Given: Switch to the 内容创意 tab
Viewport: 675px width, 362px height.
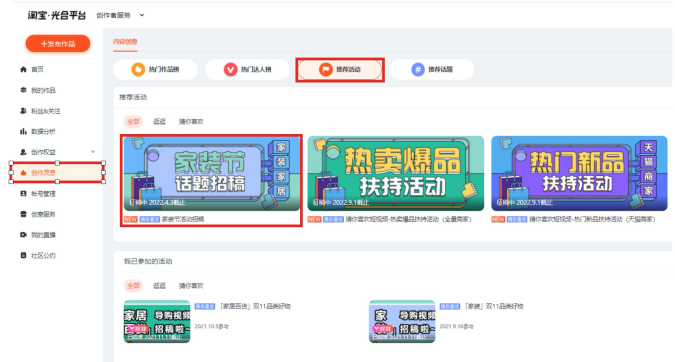Looking at the screenshot, I should click(x=125, y=42).
